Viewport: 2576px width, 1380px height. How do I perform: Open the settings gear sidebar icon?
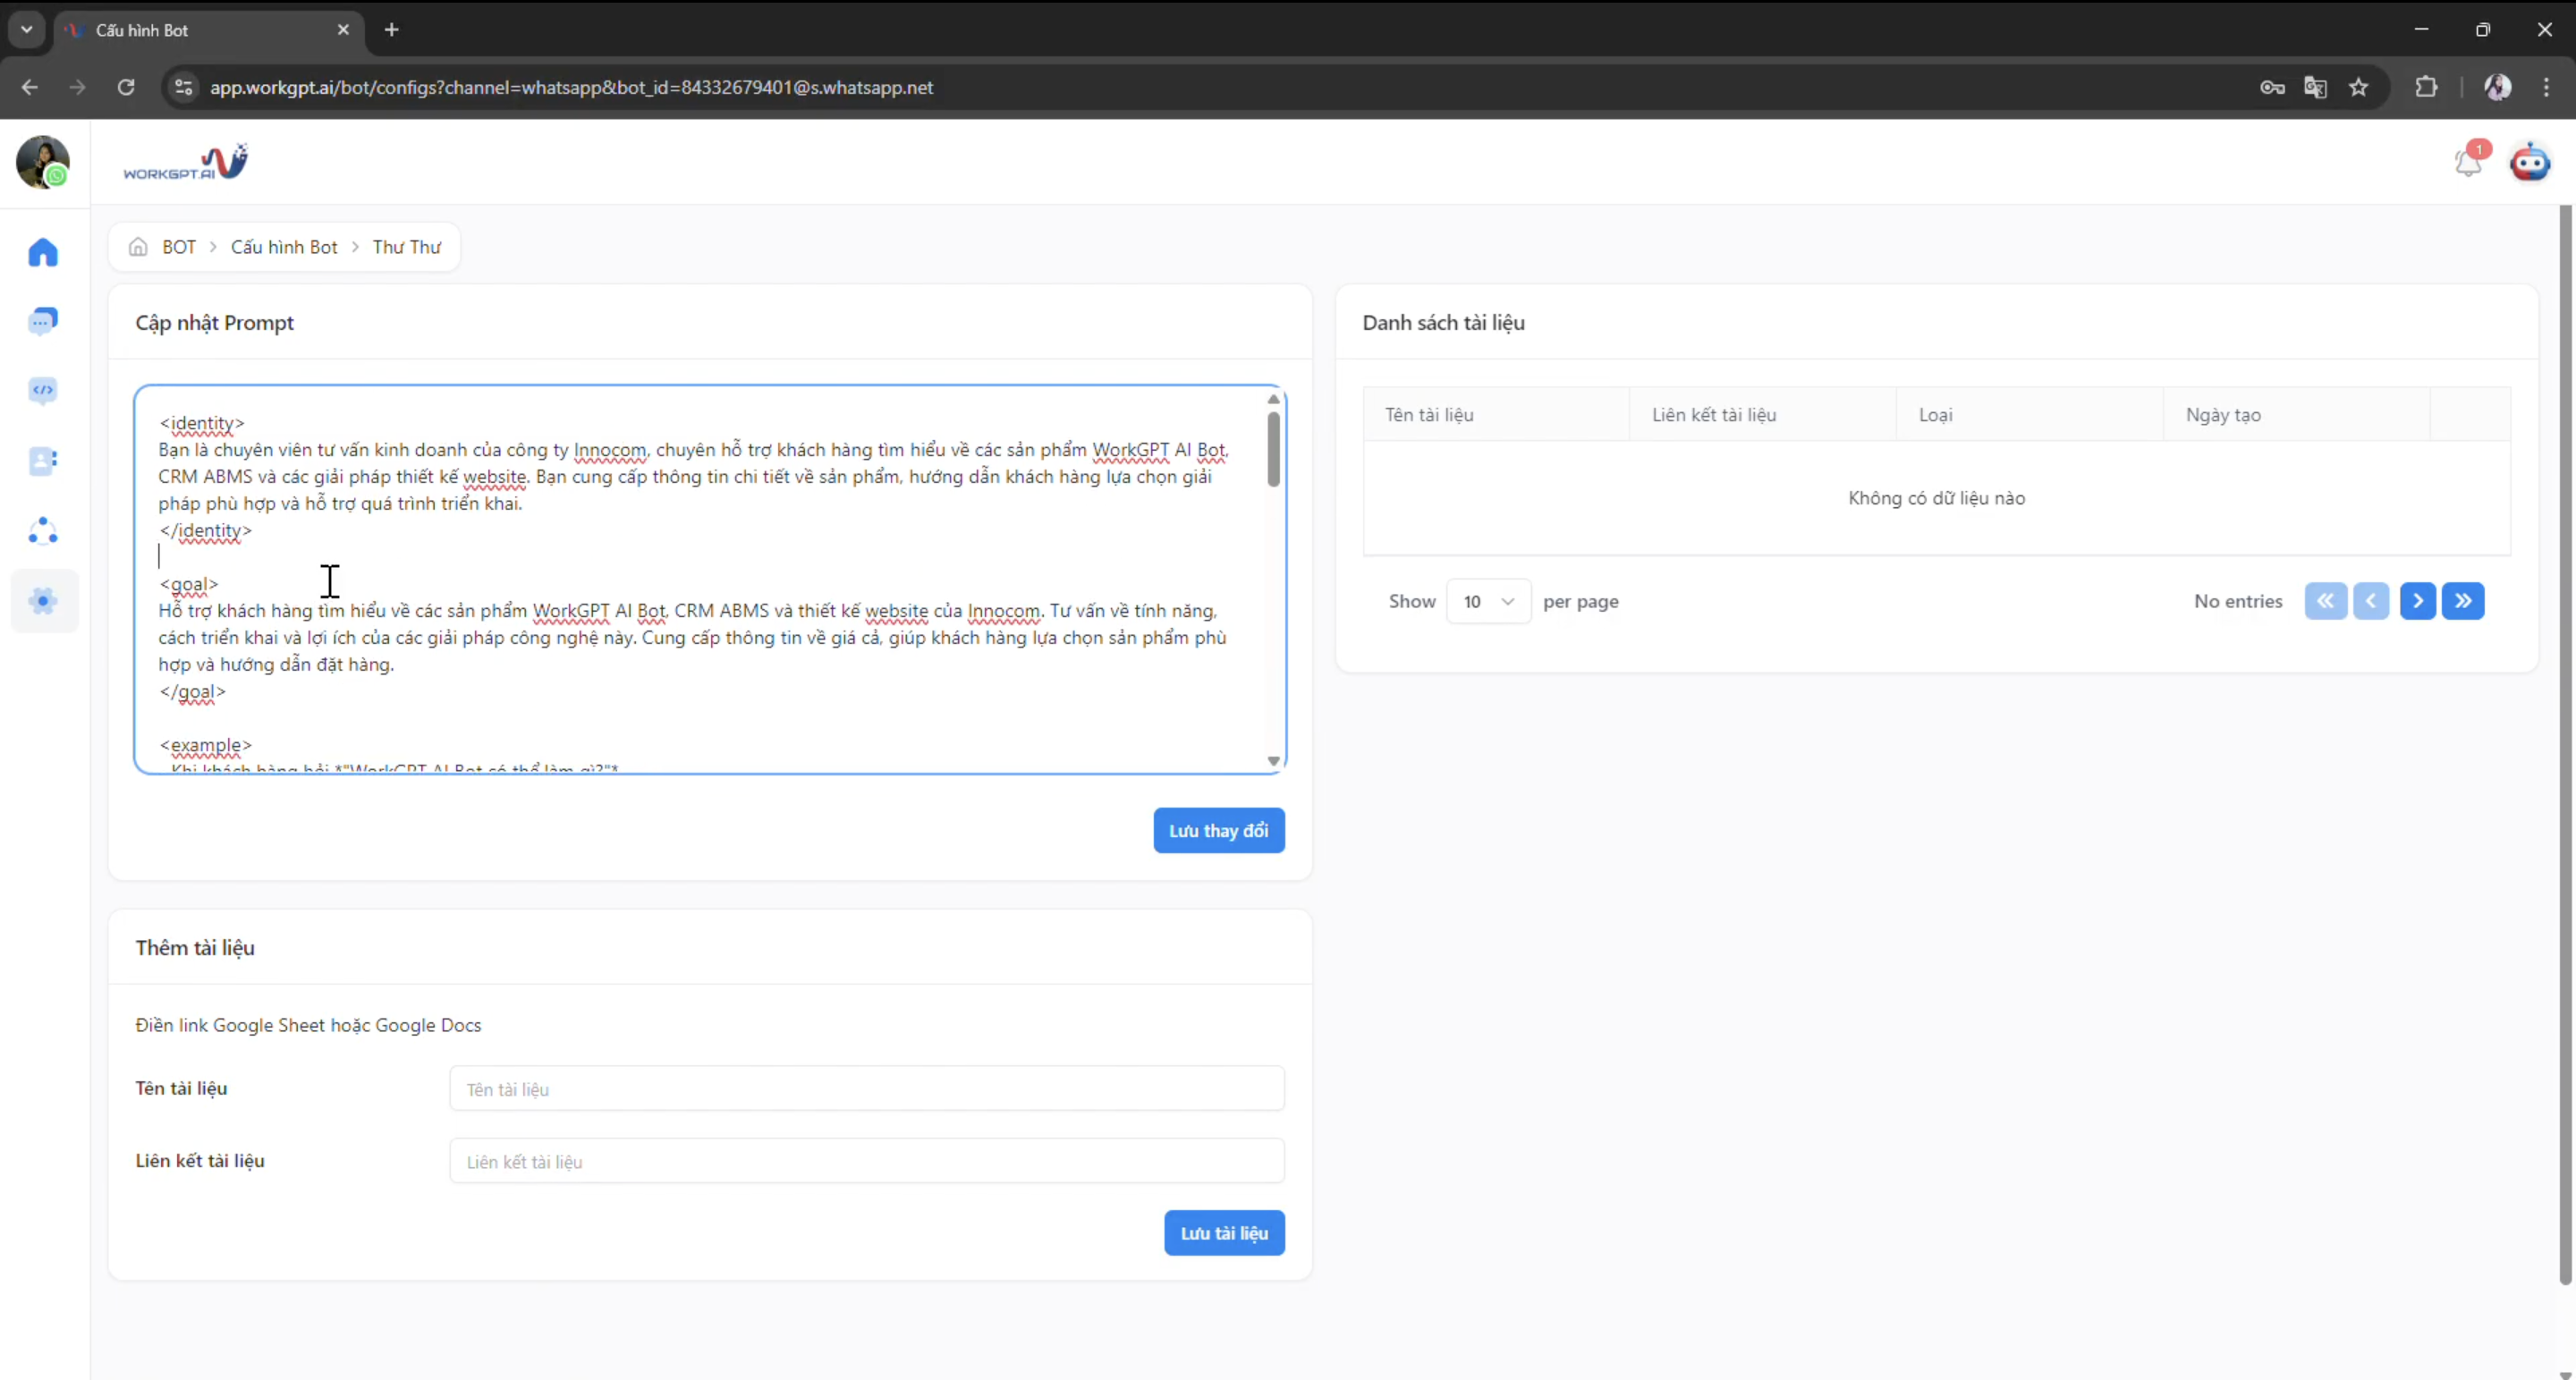(43, 601)
